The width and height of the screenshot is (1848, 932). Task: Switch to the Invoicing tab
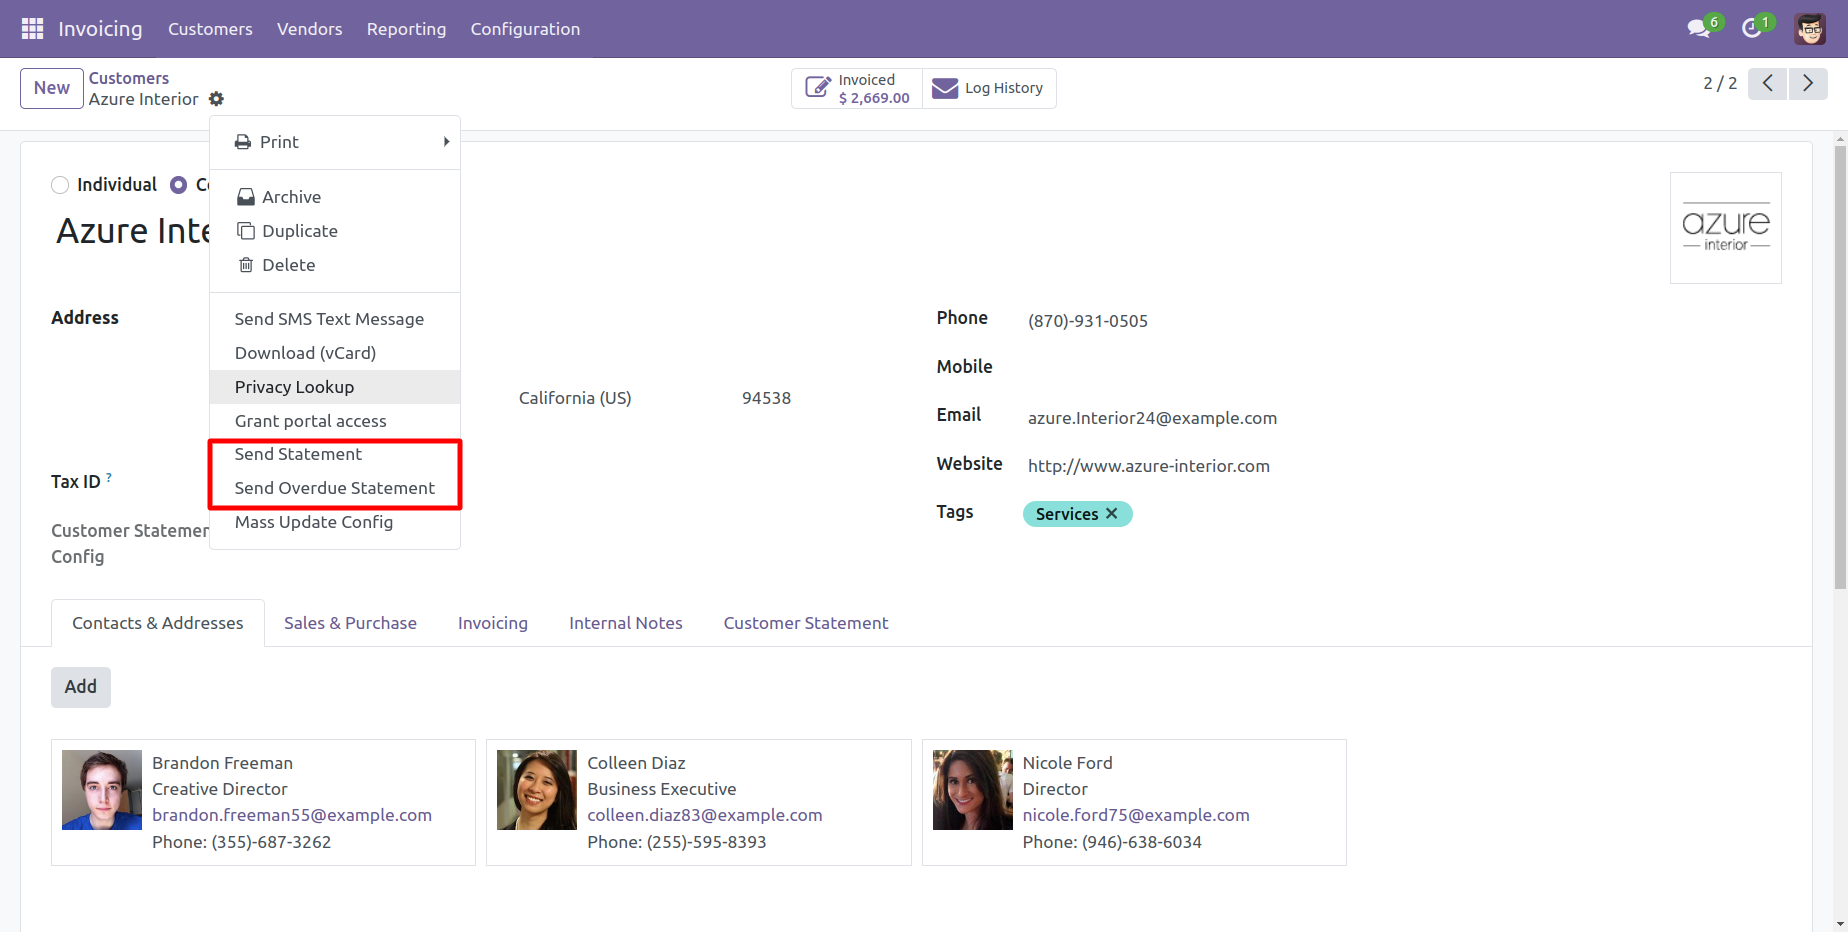[x=493, y=623]
